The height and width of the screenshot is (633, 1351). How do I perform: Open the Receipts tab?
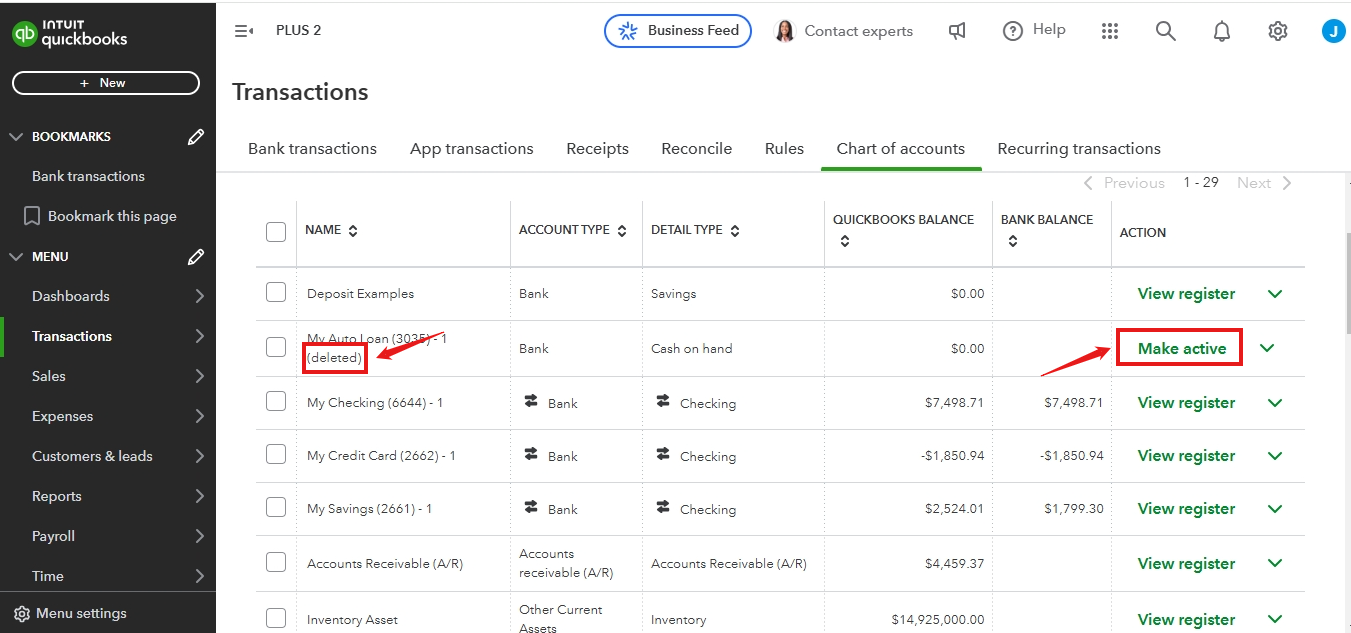point(598,149)
